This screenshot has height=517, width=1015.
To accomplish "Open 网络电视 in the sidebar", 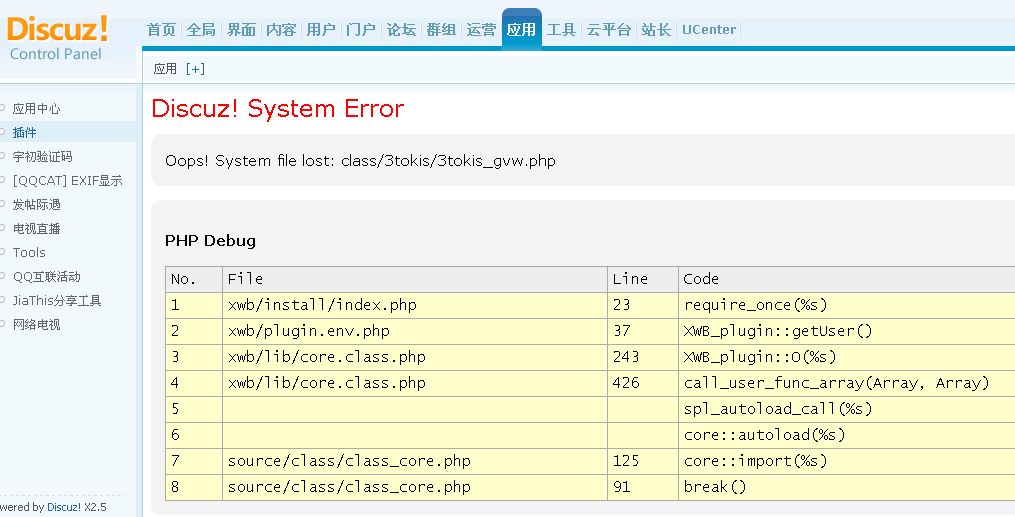I will [x=36, y=324].
